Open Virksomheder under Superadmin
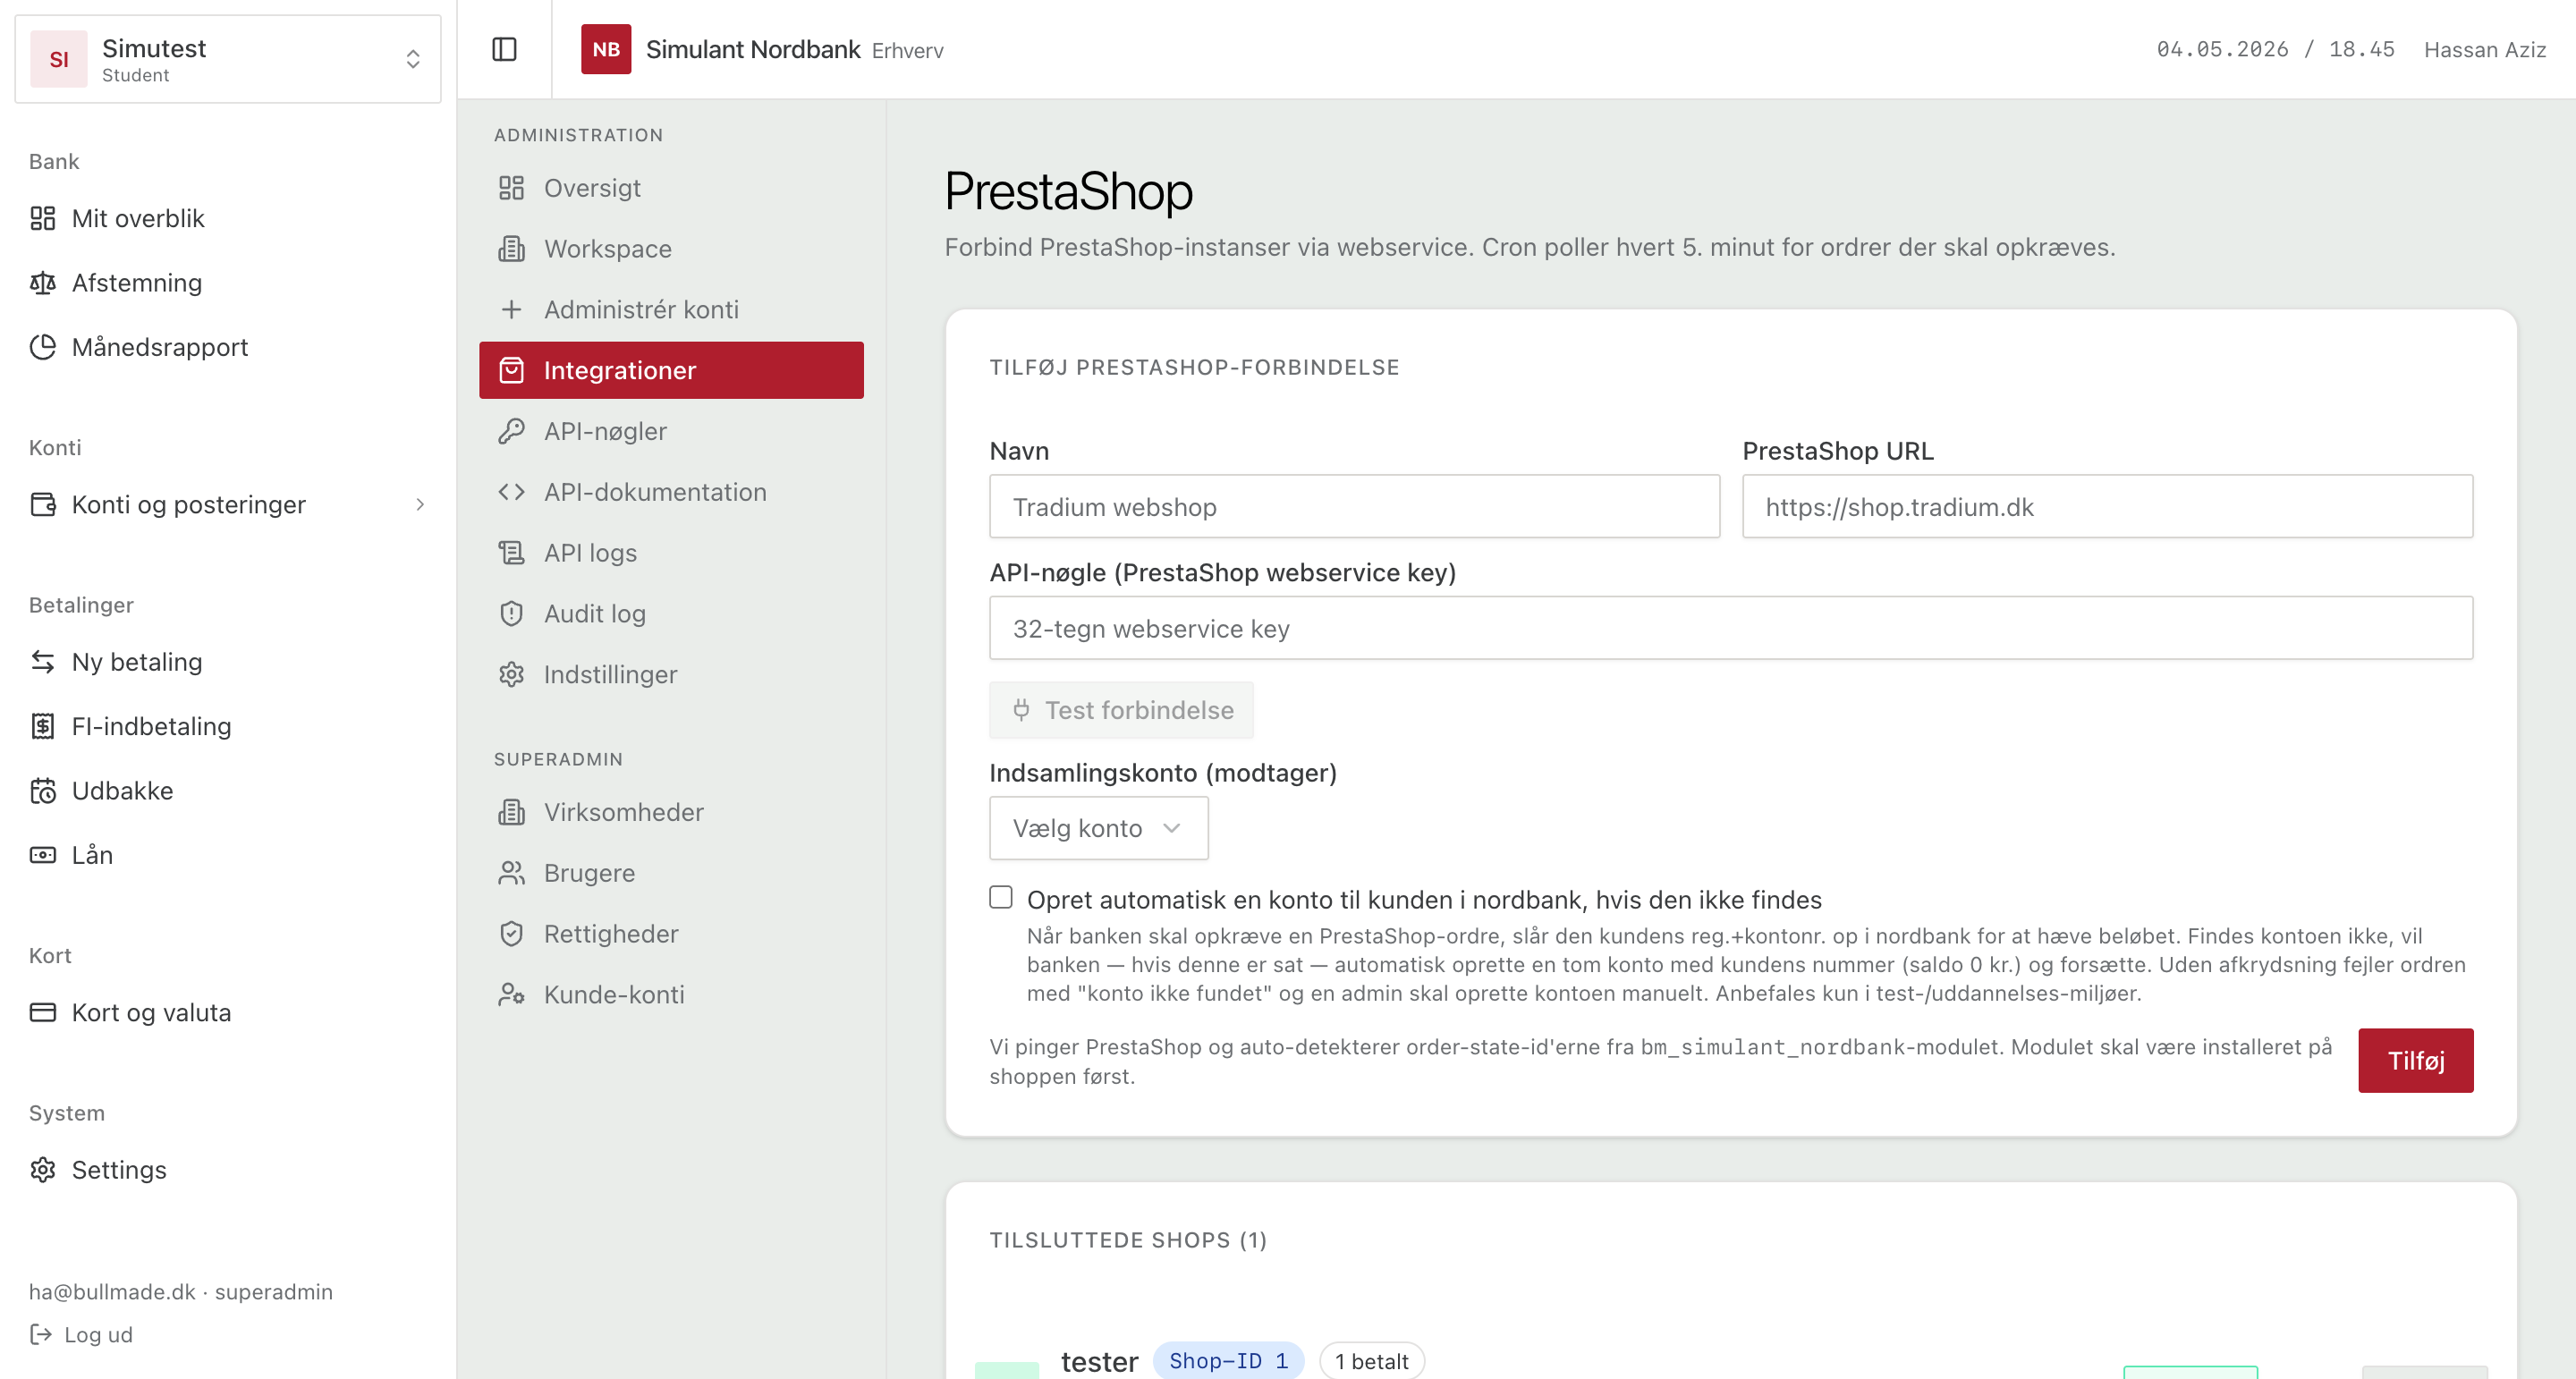 671,812
